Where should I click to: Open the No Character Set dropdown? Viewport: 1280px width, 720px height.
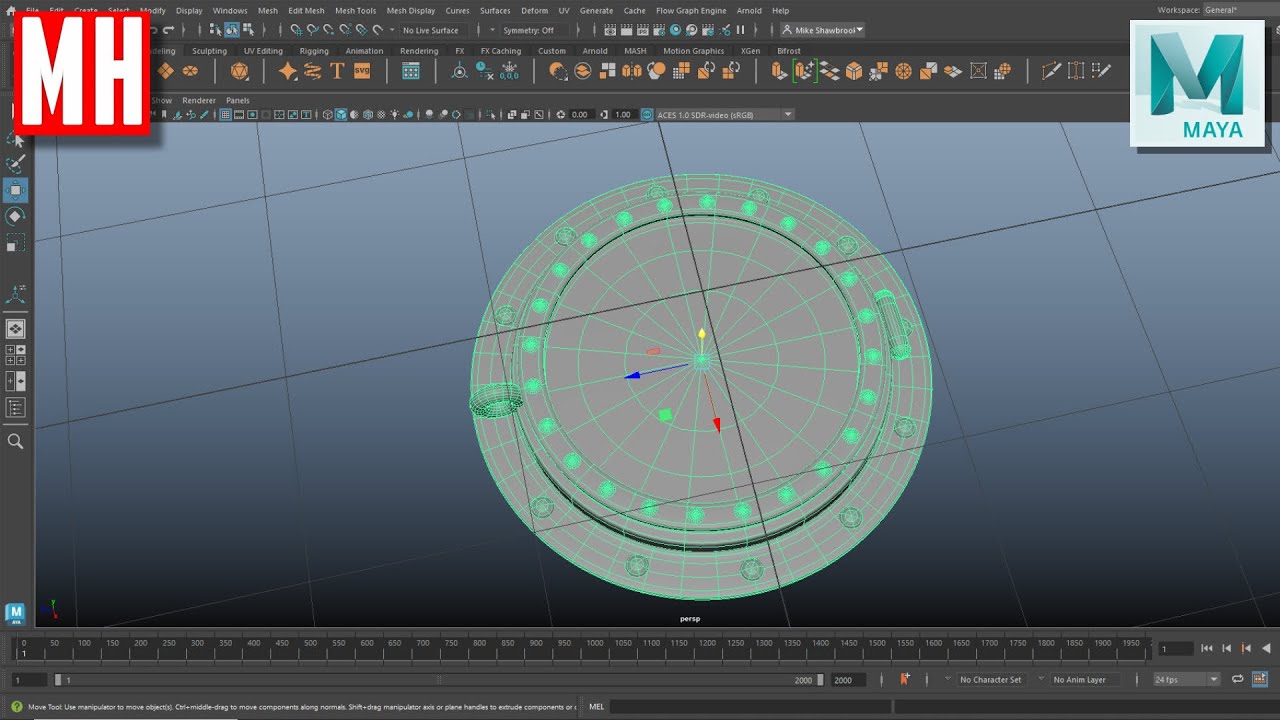pyautogui.click(x=991, y=680)
